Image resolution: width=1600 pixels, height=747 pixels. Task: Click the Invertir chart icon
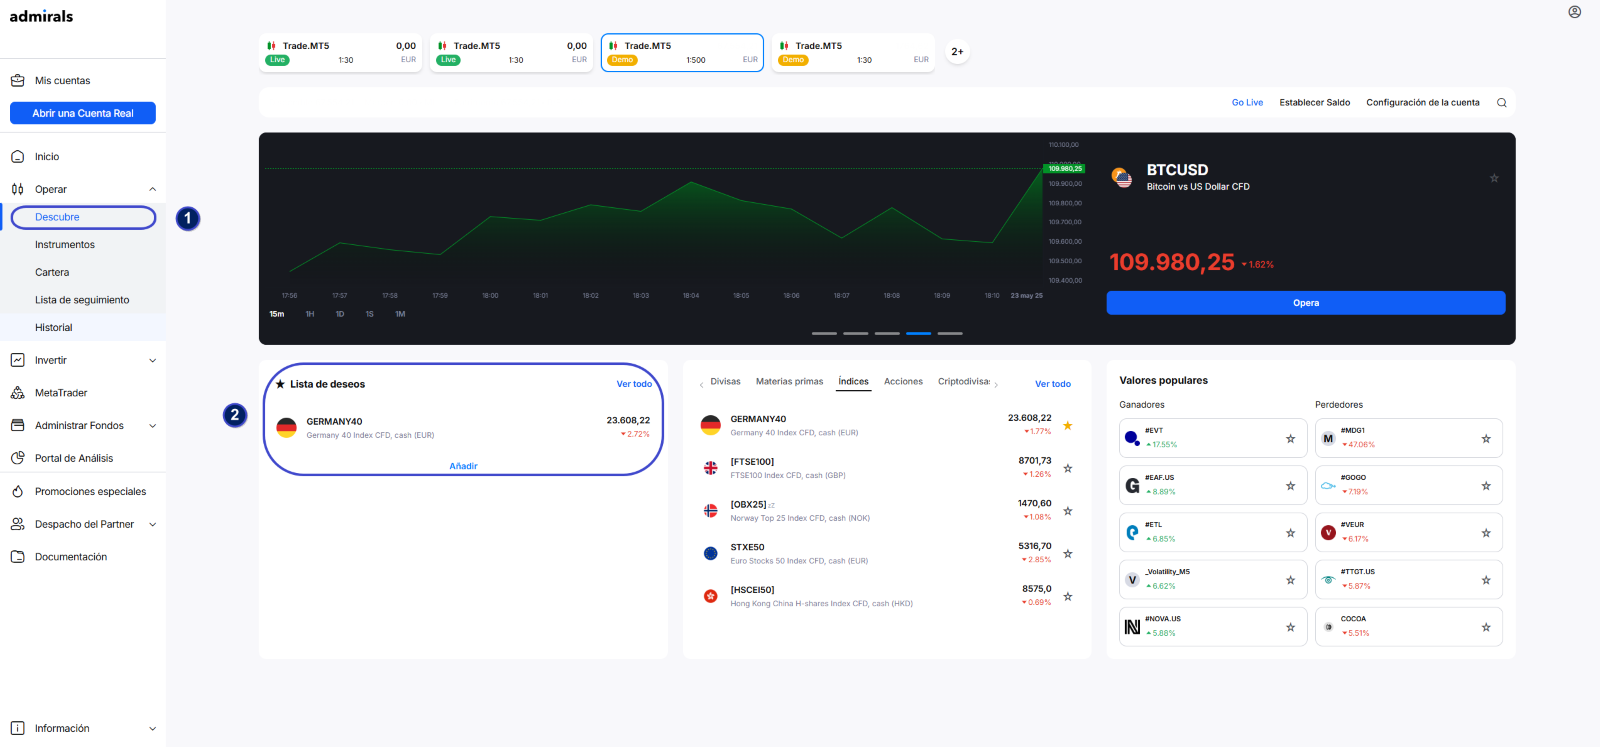(x=17, y=360)
